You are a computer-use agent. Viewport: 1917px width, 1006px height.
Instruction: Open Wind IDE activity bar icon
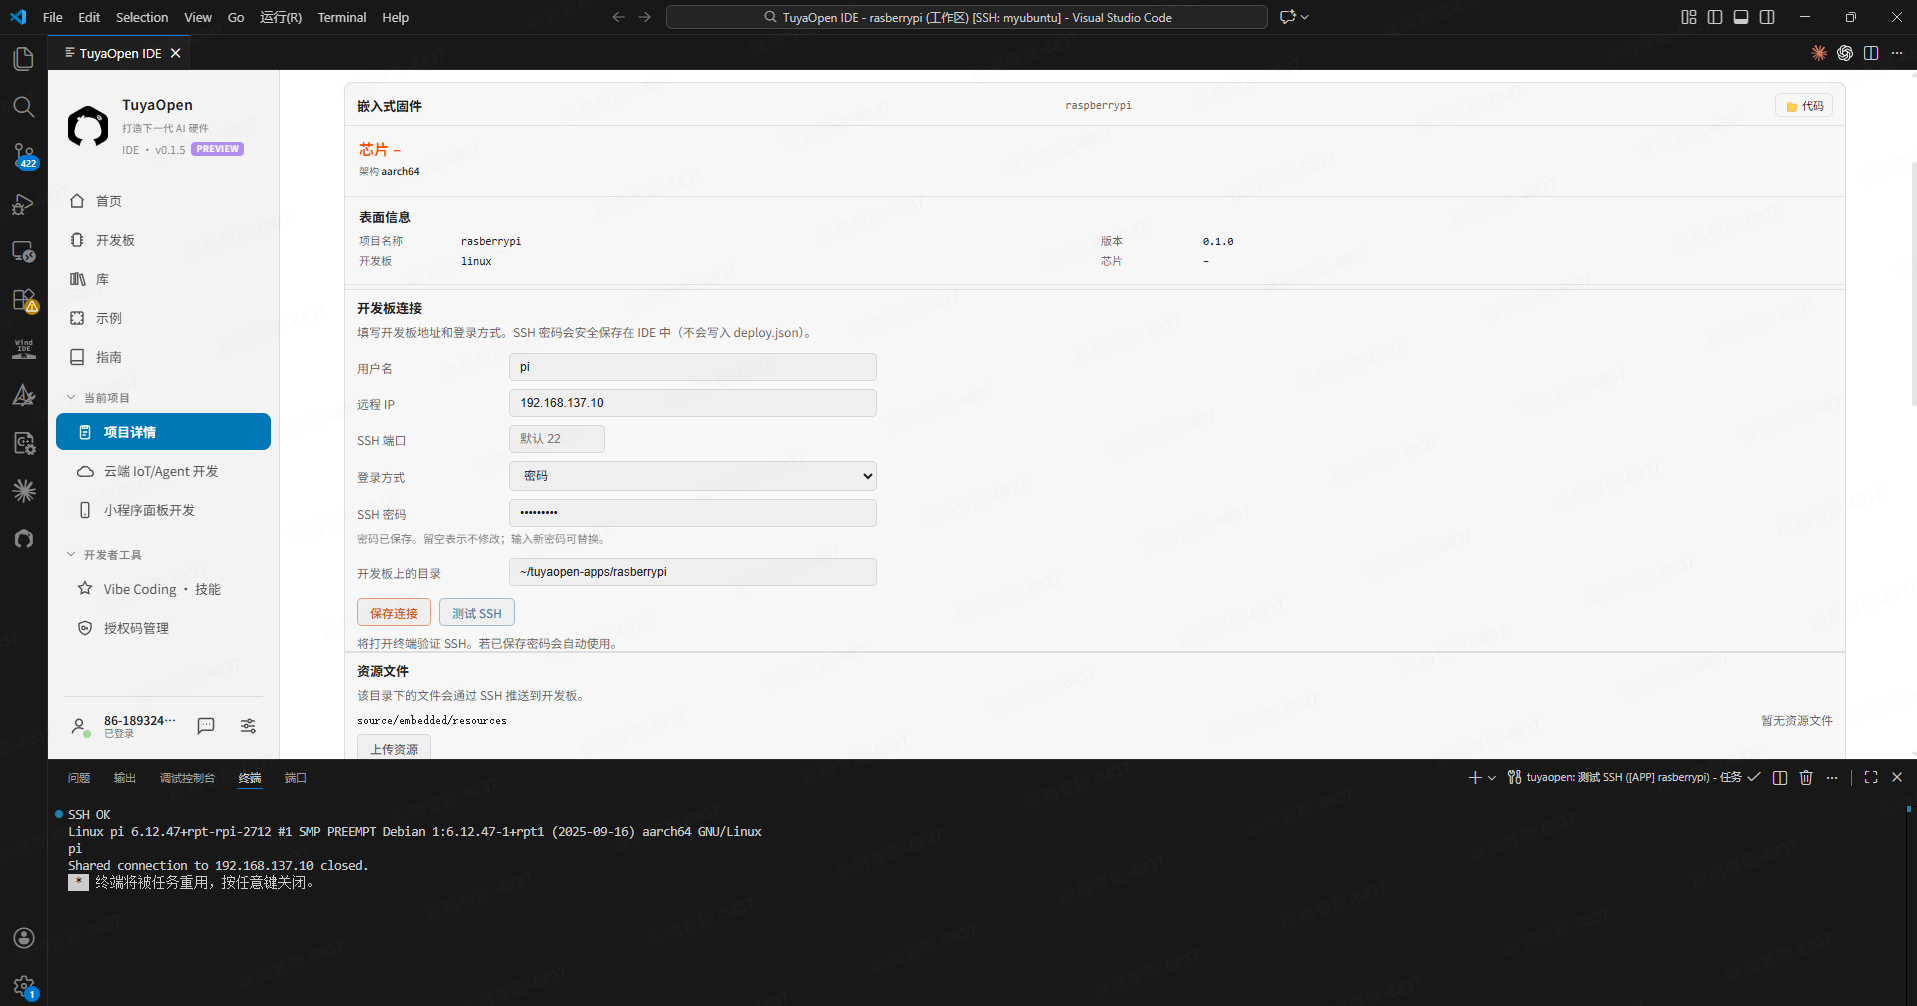pos(24,348)
